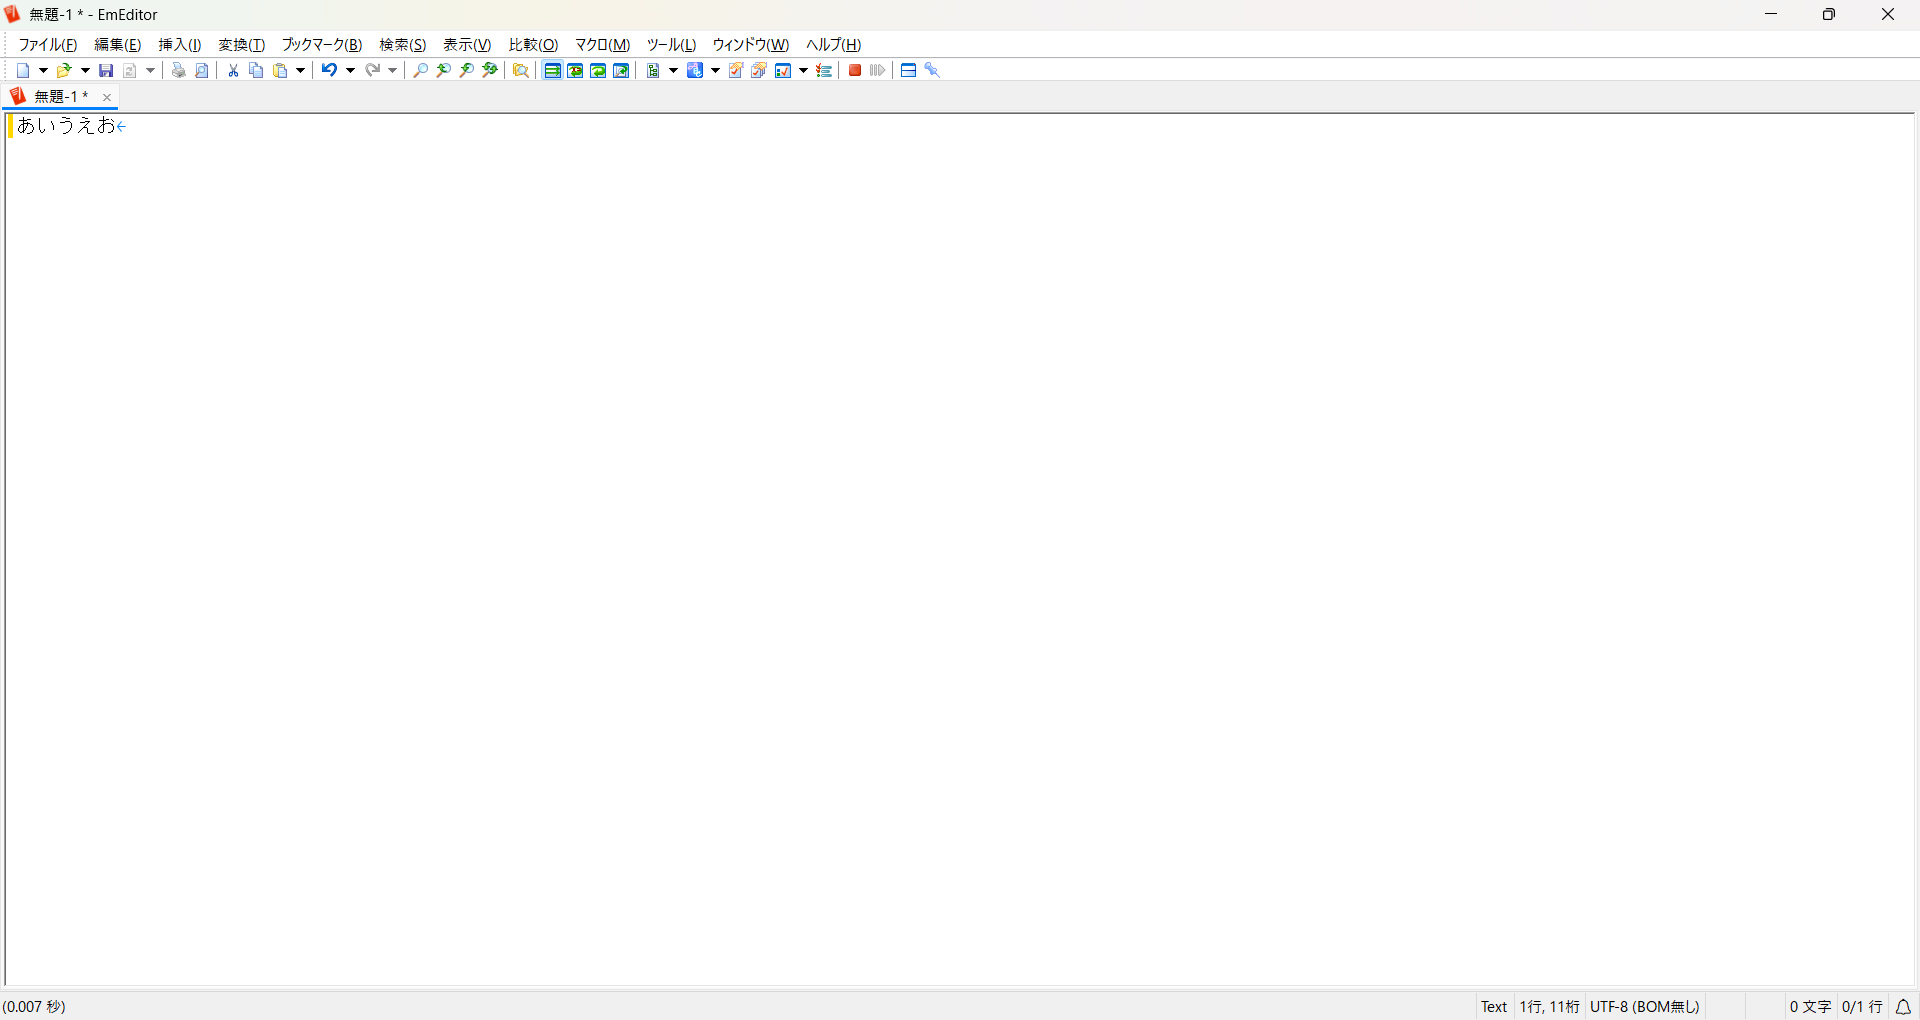Viewport: 1920px width, 1020px height.
Task: Expand the Paste options dropdown arrow
Action: 300,70
